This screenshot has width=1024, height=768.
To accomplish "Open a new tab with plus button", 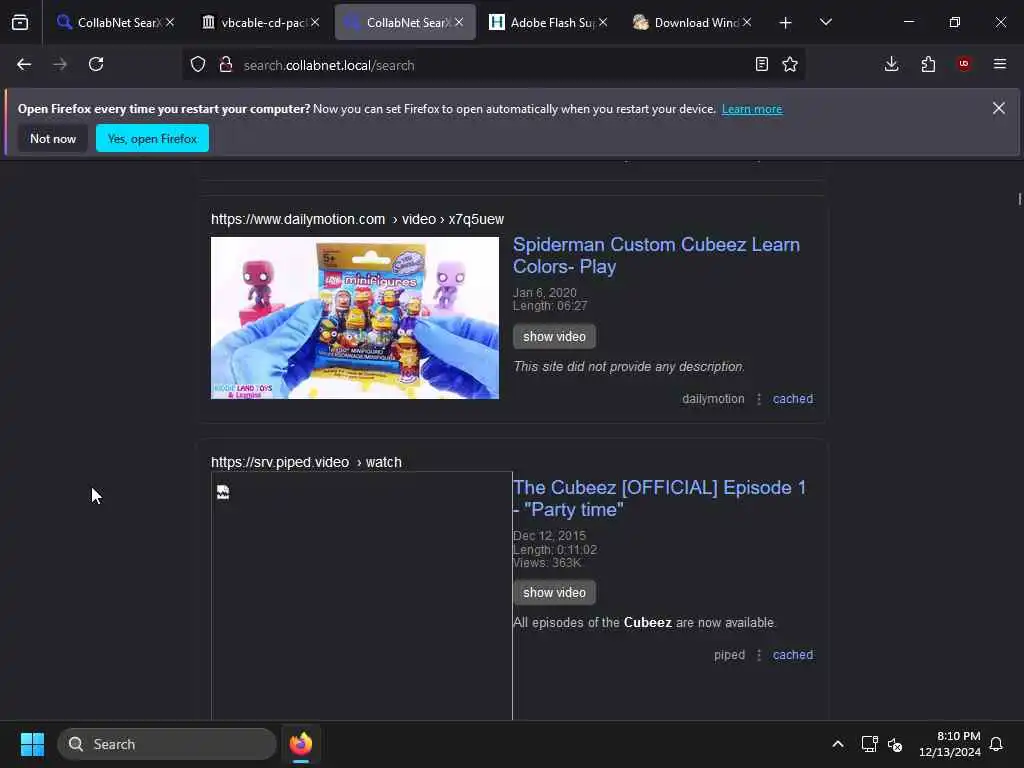I will [x=786, y=23].
